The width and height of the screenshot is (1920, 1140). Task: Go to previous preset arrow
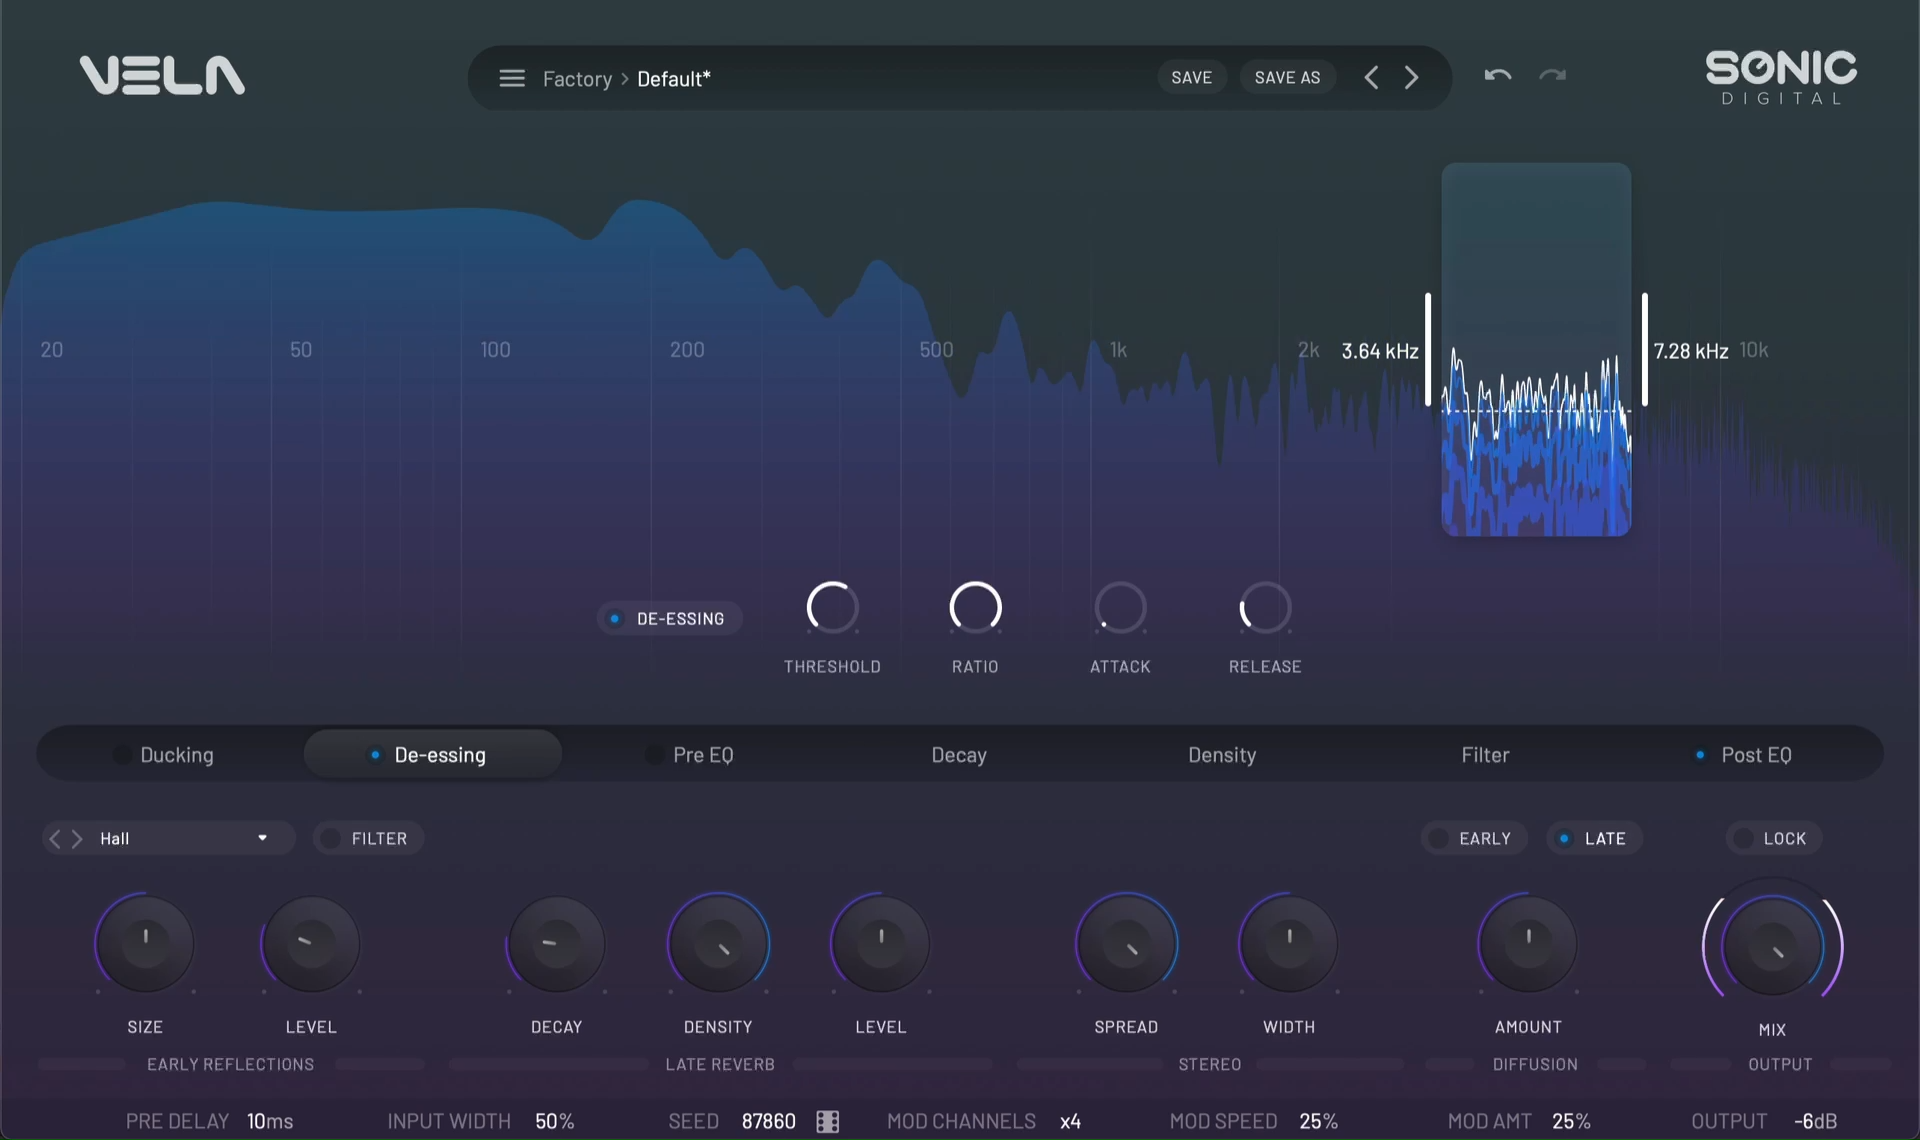pos(1371,78)
